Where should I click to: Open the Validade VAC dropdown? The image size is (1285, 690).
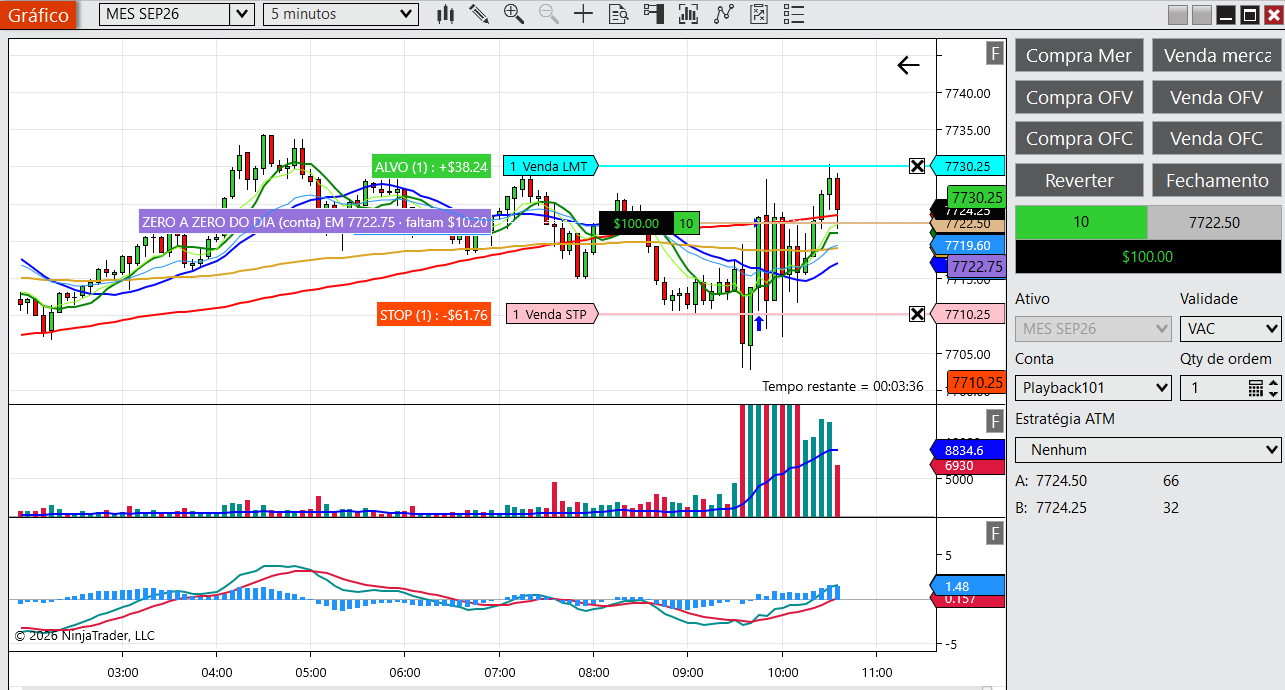[x=1231, y=328]
